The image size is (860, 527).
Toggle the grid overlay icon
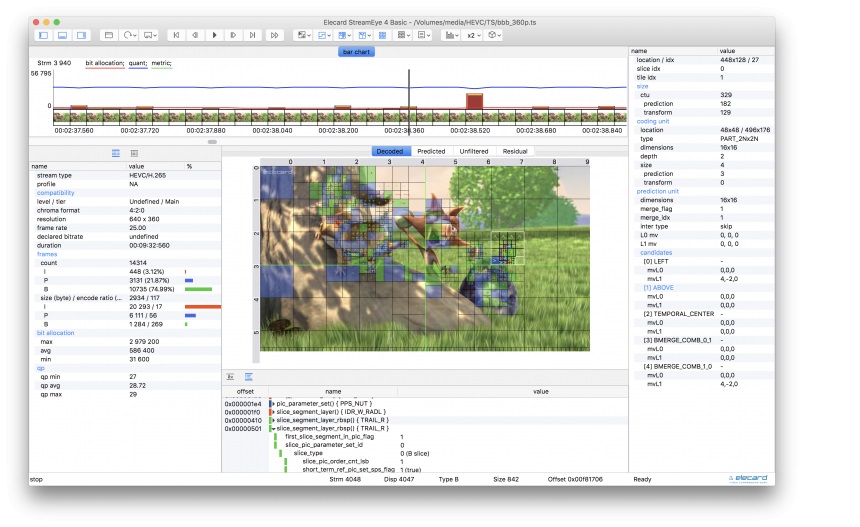[383, 35]
